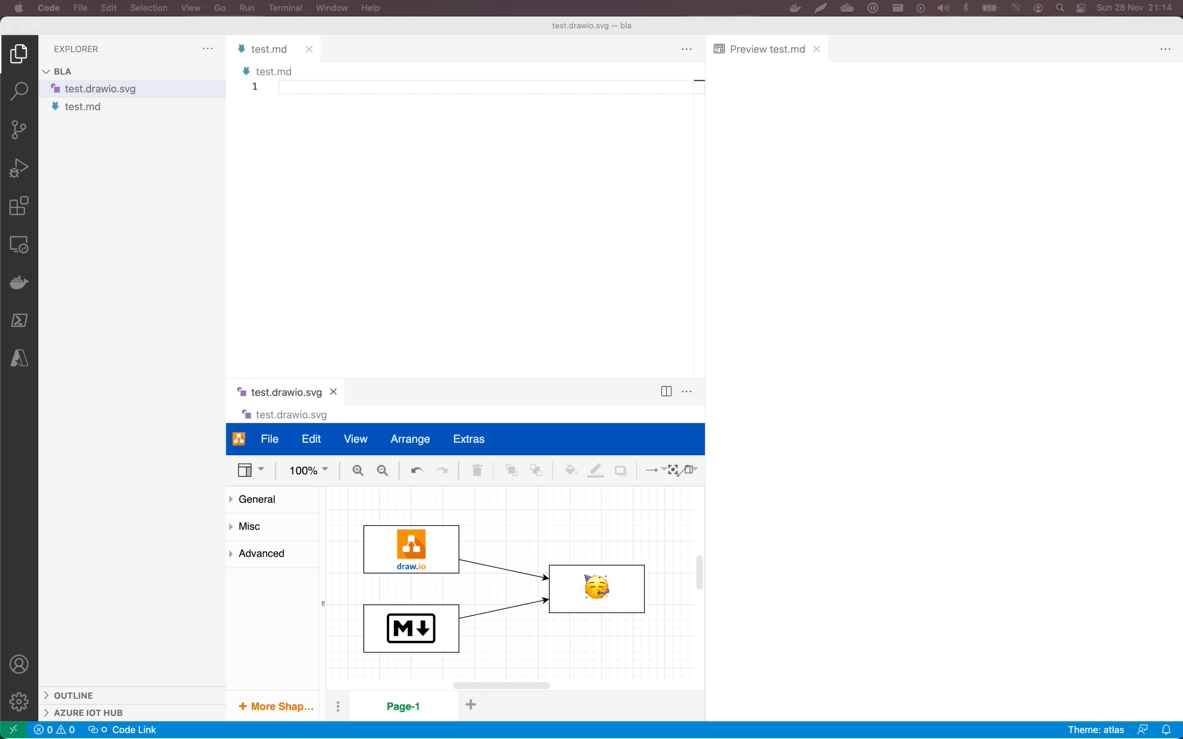This screenshot has height=739, width=1183.
Task: Switch to the Preview test.md tab
Action: click(x=767, y=49)
